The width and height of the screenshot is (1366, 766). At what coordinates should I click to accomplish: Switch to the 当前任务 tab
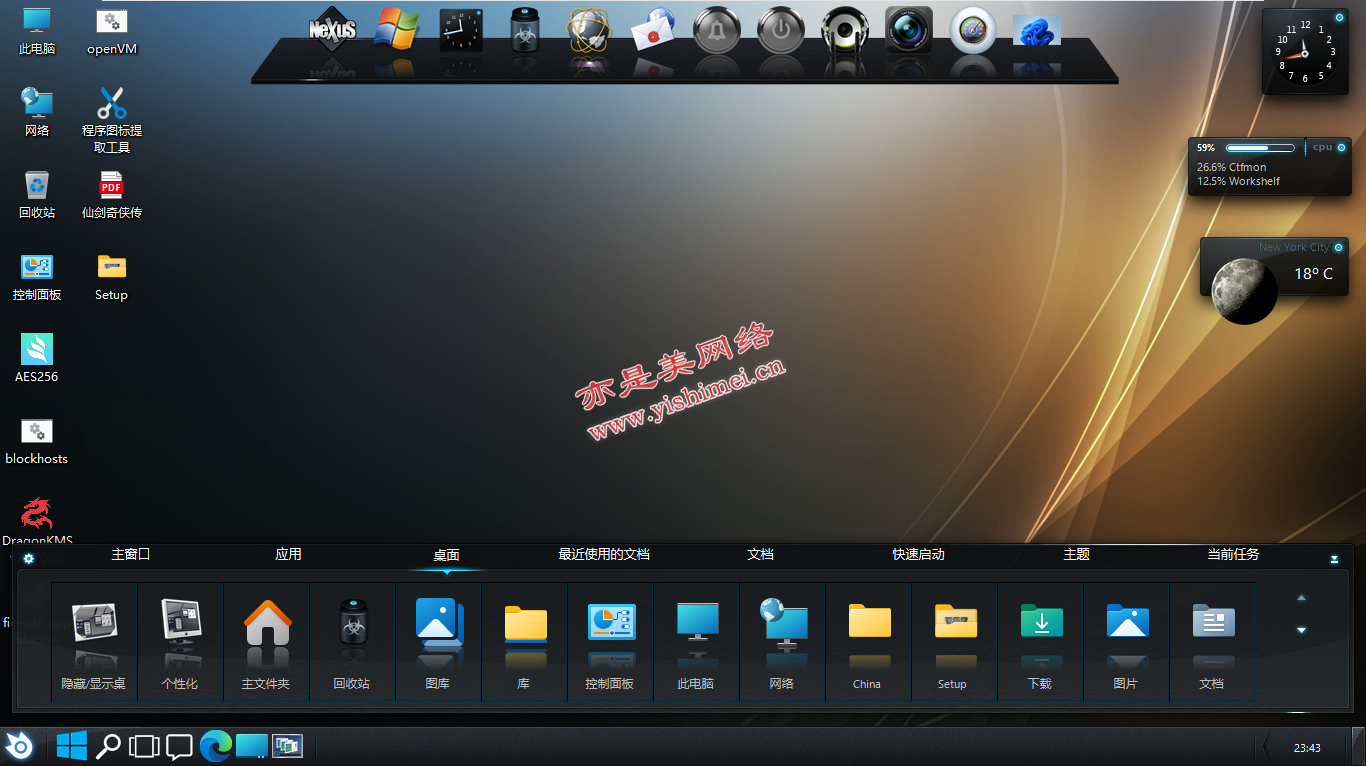pos(1233,554)
